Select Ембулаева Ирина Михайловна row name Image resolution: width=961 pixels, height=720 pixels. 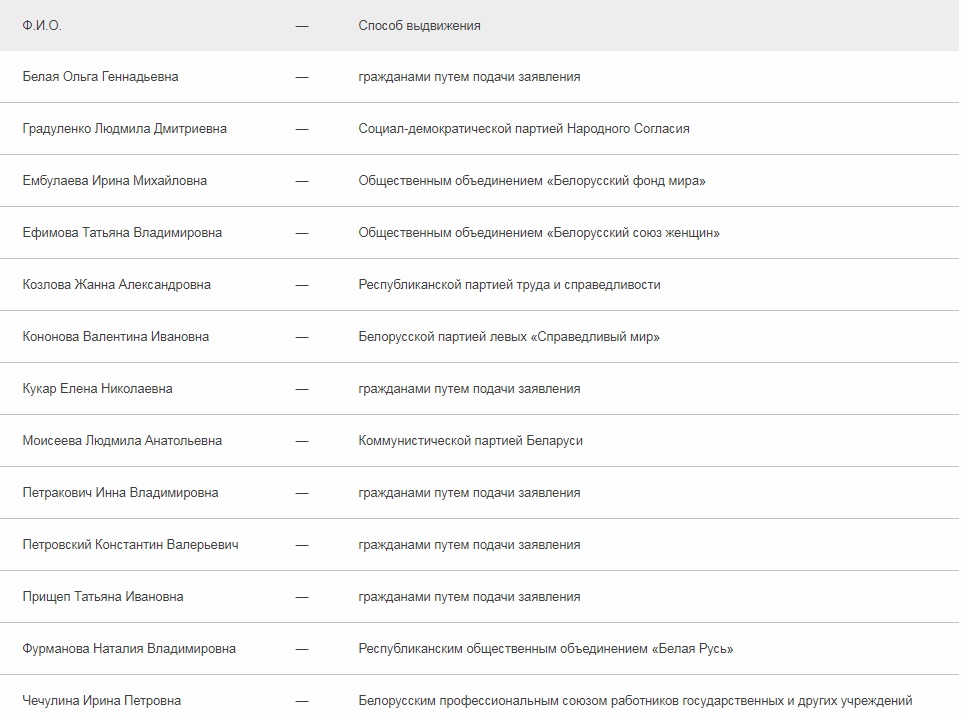[x=114, y=181]
